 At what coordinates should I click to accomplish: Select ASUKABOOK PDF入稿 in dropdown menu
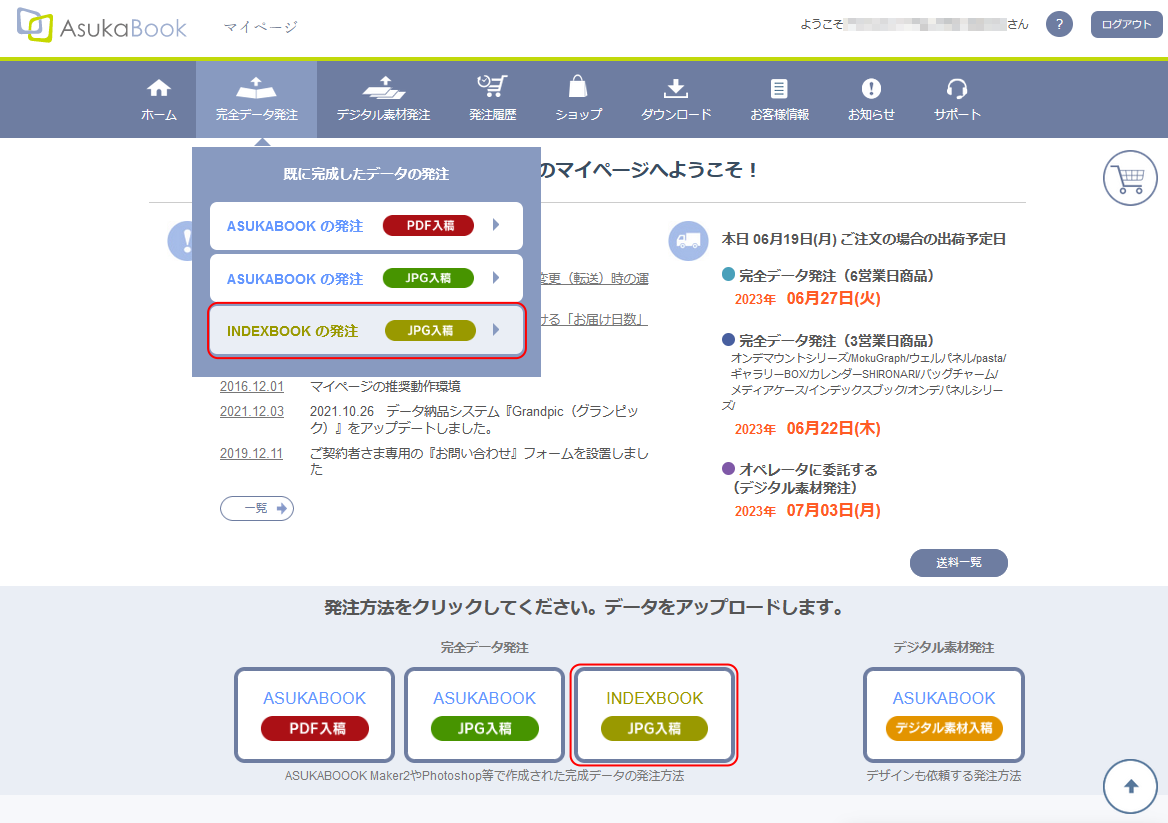366,226
